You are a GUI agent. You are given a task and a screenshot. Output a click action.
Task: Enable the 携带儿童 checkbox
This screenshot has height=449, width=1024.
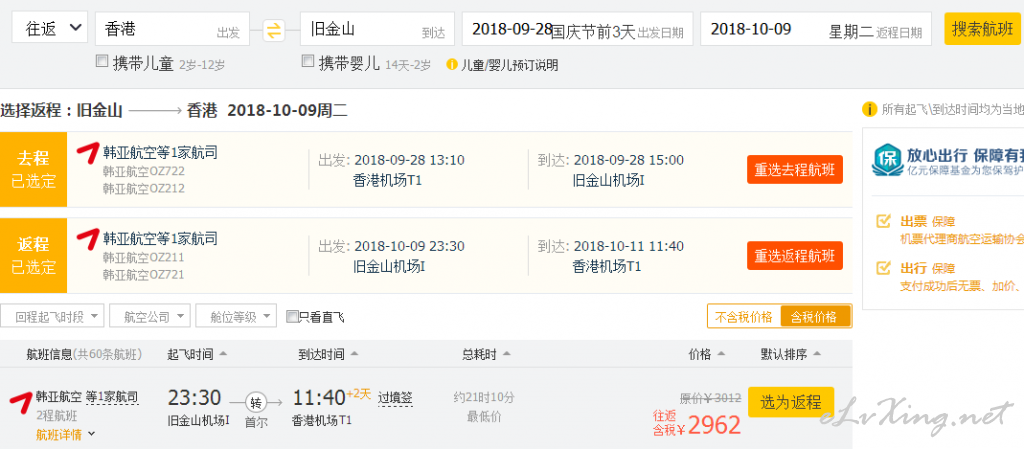coord(102,61)
